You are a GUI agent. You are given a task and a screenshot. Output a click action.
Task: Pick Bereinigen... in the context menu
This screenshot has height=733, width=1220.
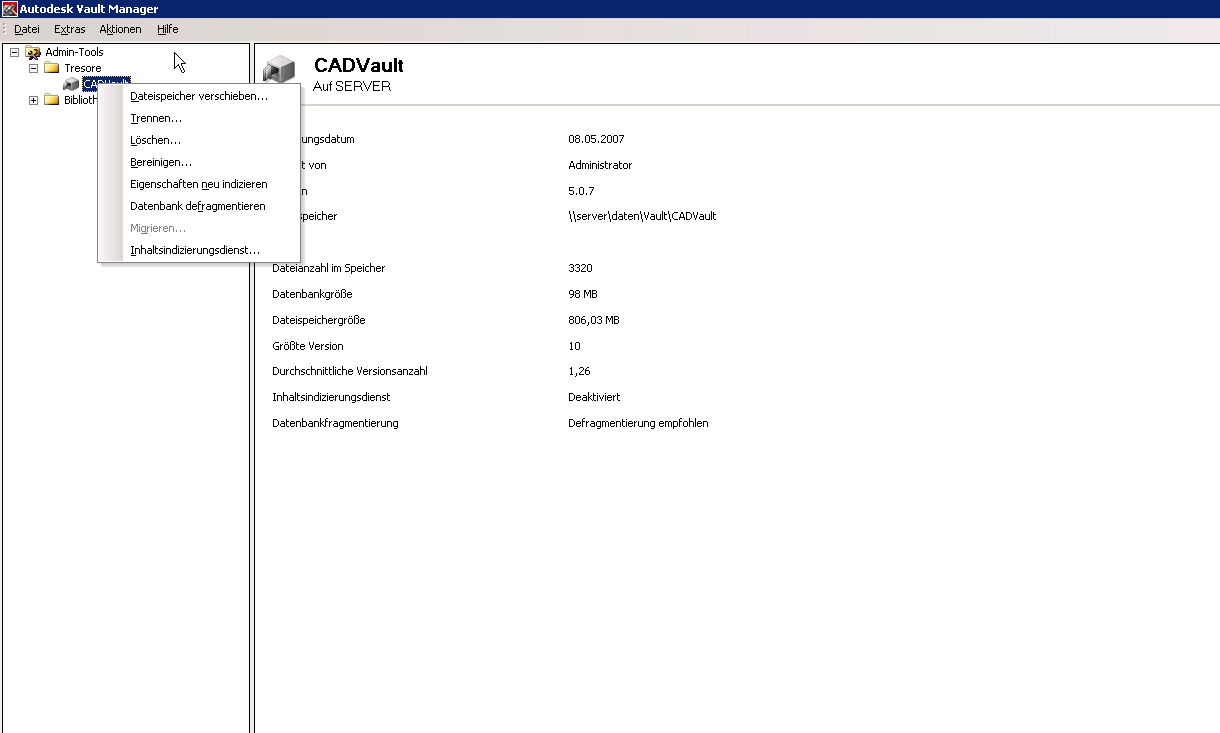199,162
